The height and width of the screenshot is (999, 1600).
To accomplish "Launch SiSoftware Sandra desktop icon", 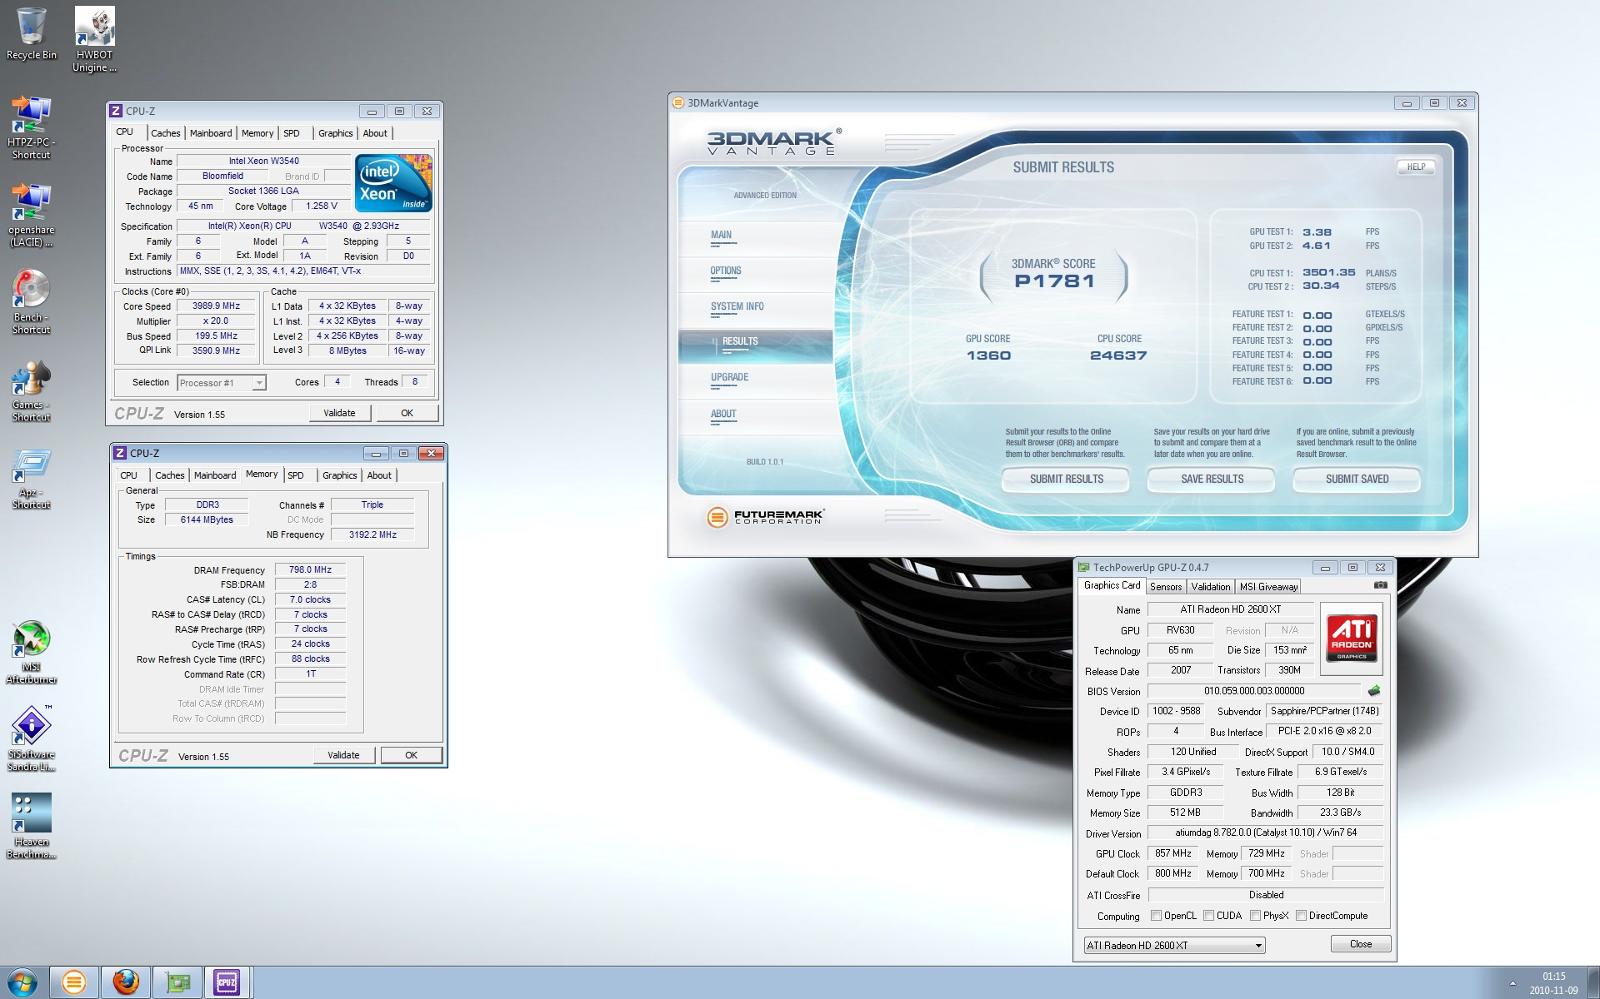I will pos(31,740).
